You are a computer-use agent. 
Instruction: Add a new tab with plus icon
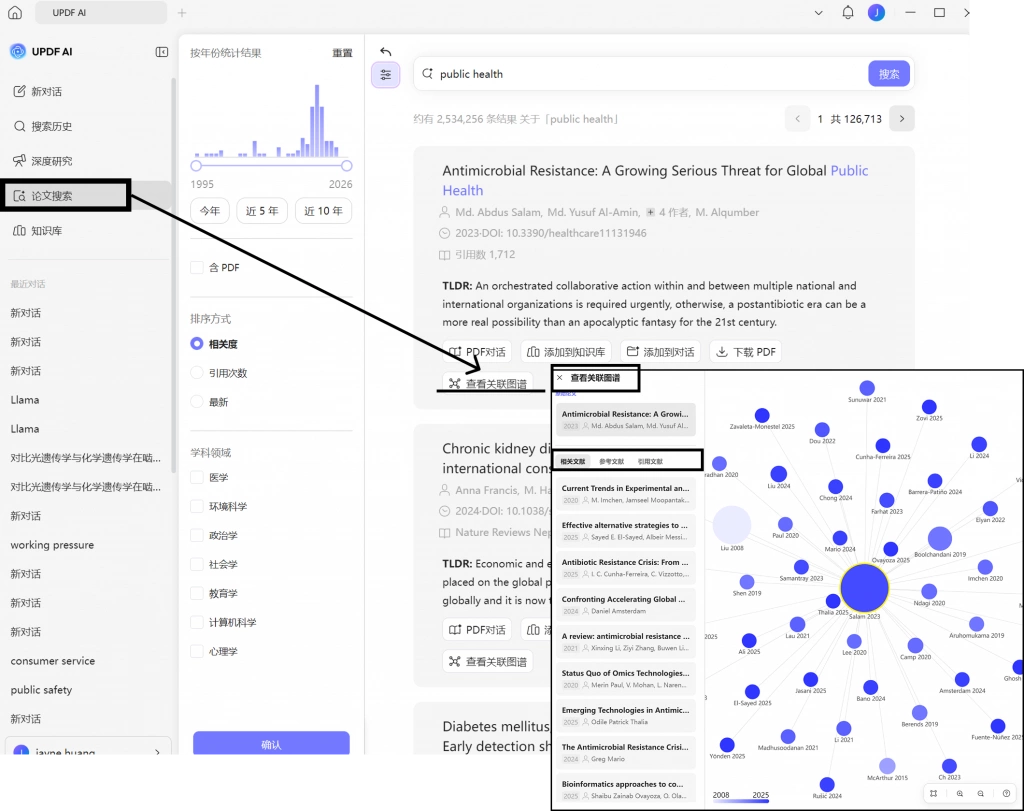coord(182,12)
